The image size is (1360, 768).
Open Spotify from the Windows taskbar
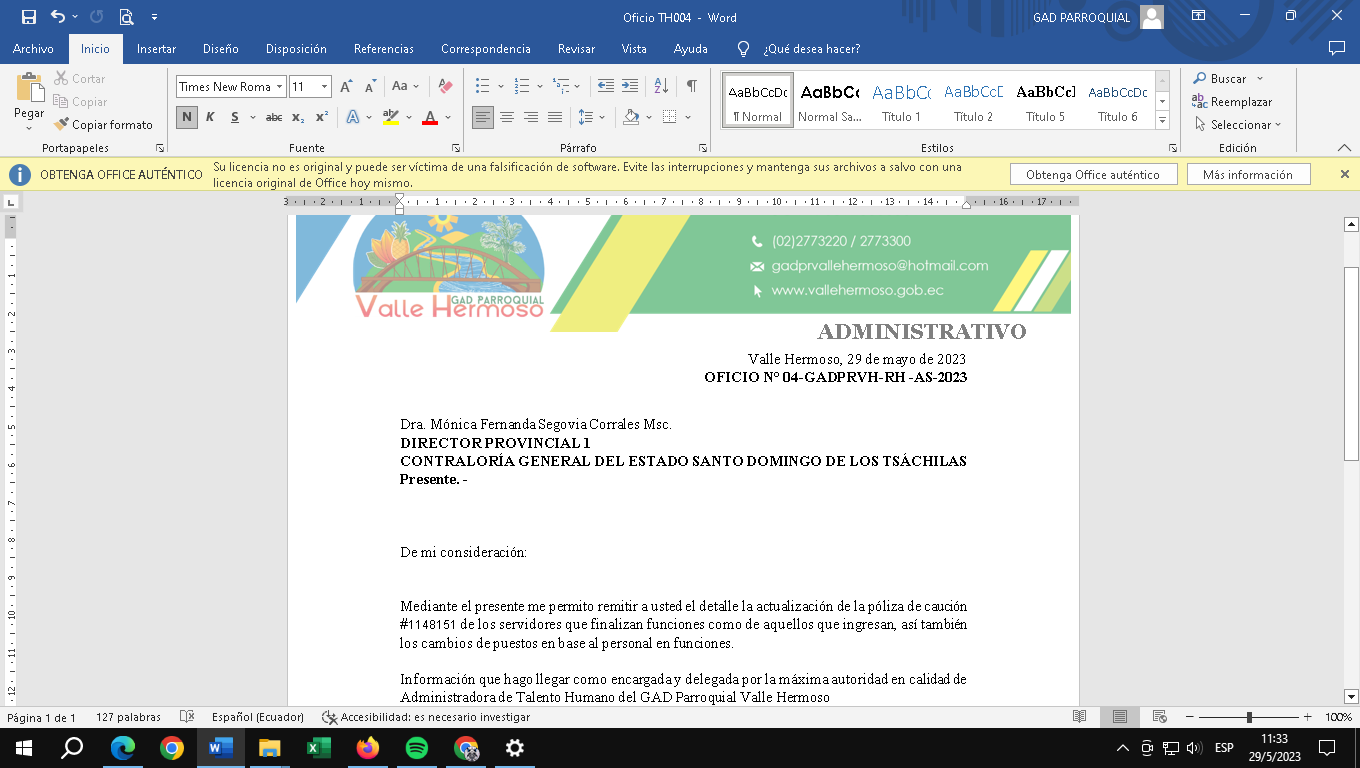point(417,748)
